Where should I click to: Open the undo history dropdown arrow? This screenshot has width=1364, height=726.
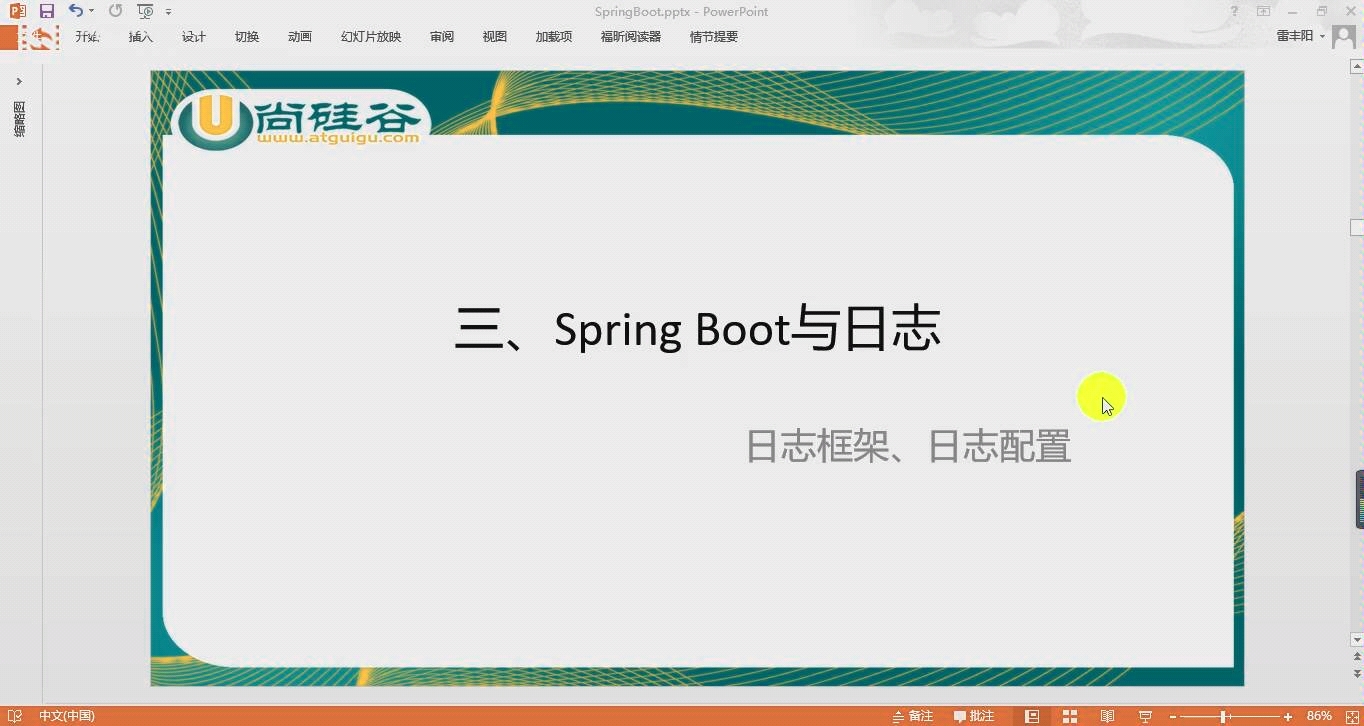click(91, 11)
